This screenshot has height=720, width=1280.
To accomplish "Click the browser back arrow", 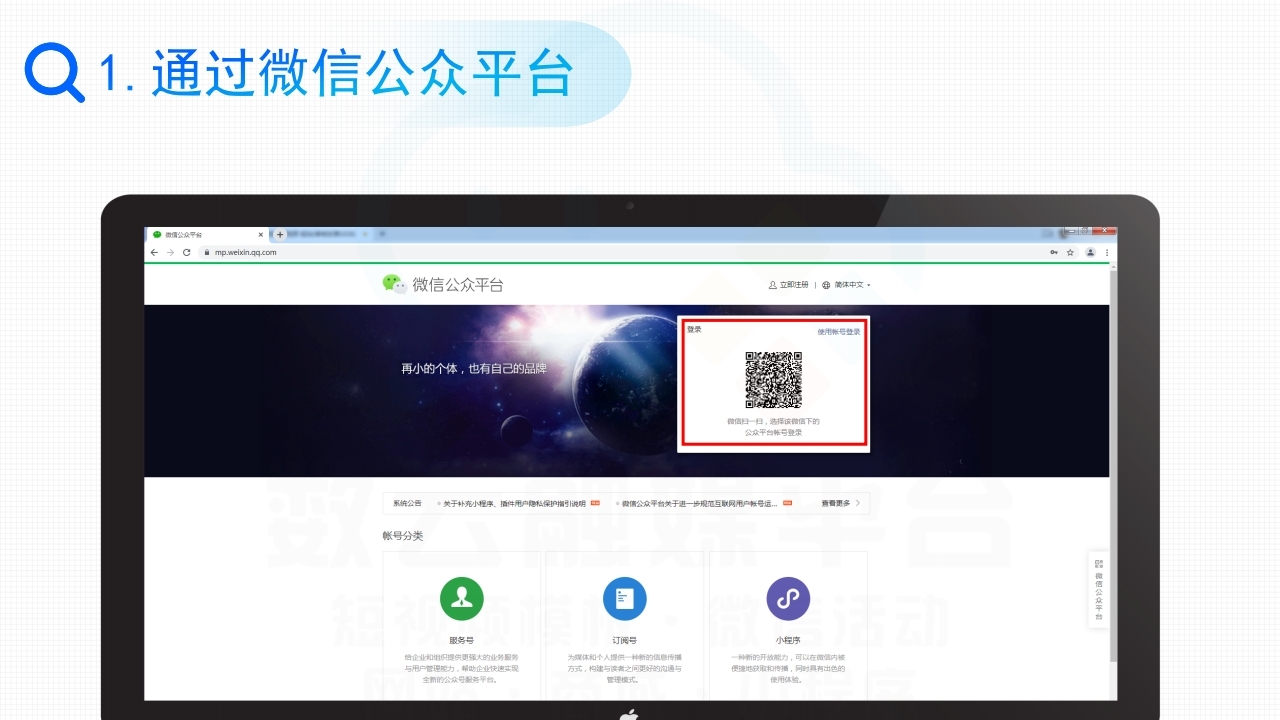I will click(154, 253).
